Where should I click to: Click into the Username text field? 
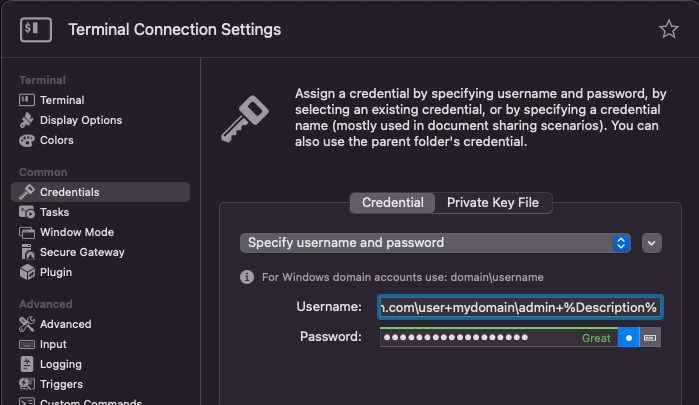pos(519,307)
